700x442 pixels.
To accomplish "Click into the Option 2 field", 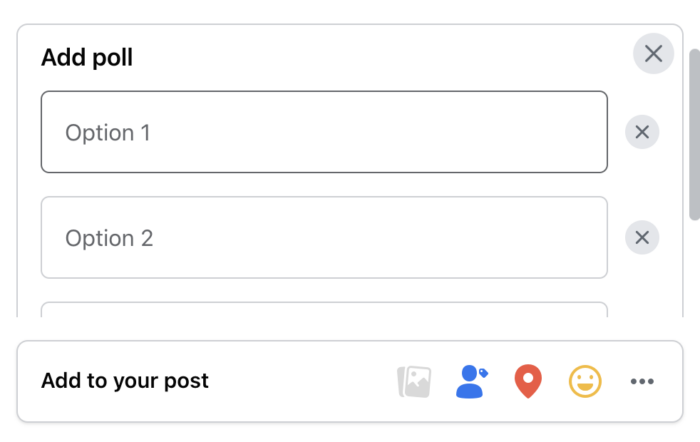I will tap(324, 237).
